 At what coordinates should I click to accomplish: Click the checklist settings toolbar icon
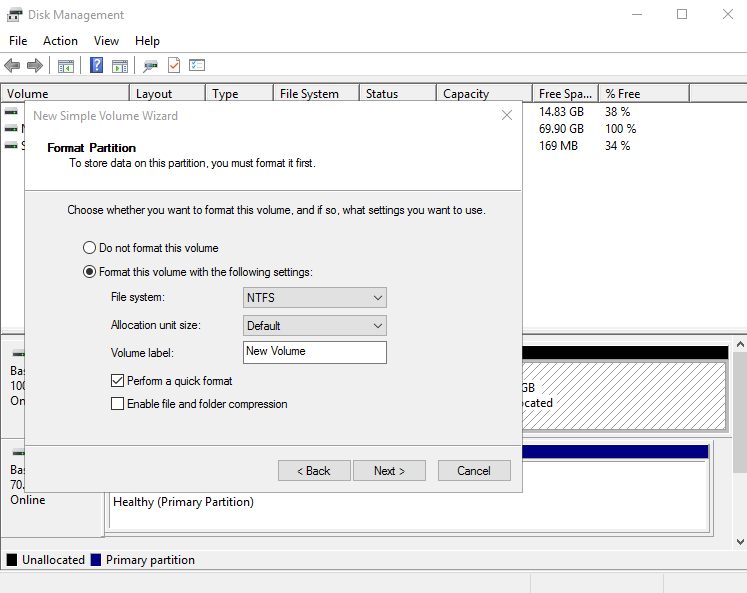tap(197, 65)
